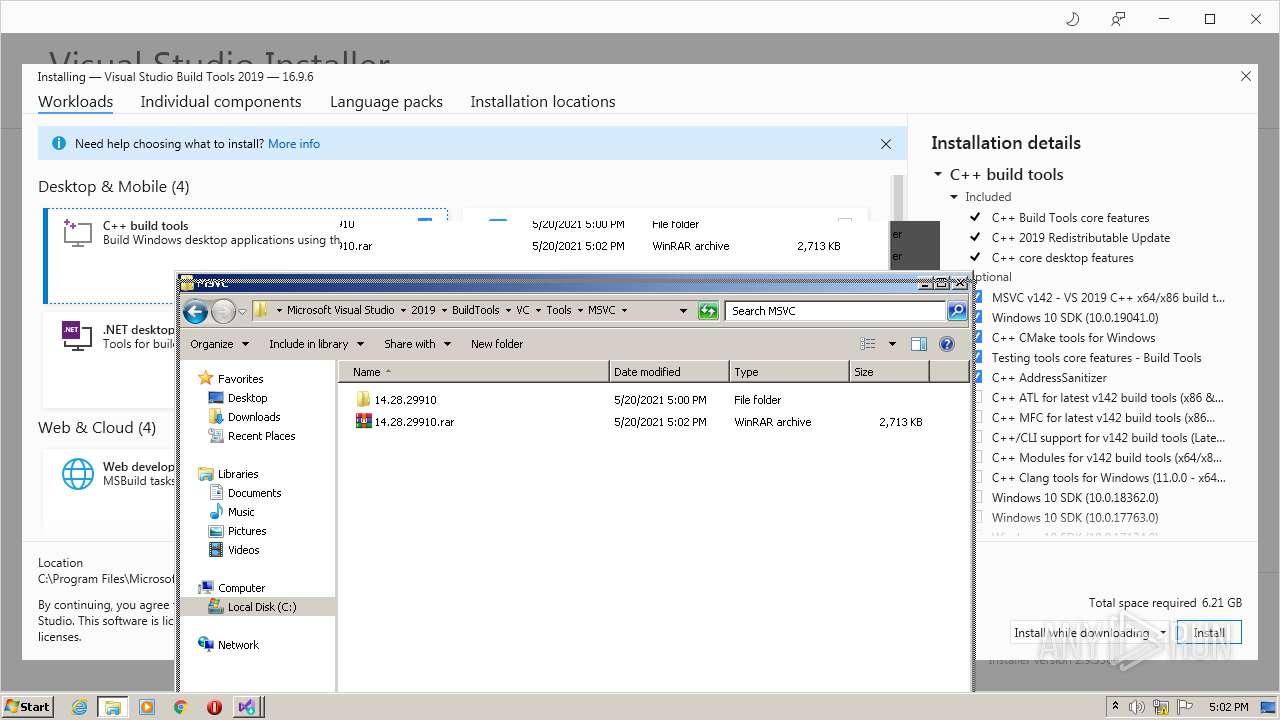This screenshot has width=1280, height=720.
Task: Open the Action Center flag icon
Action: (x=1186, y=707)
